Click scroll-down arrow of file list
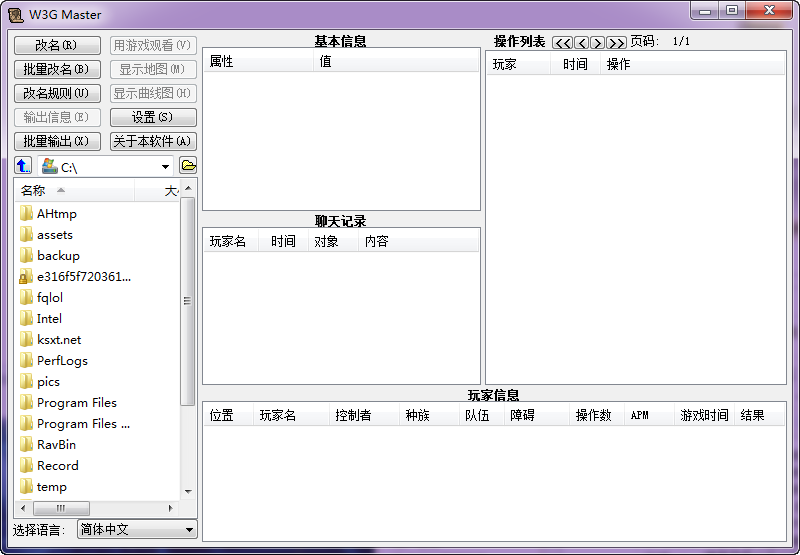The height and width of the screenshot is (555, 800). [x=188, y=492]
